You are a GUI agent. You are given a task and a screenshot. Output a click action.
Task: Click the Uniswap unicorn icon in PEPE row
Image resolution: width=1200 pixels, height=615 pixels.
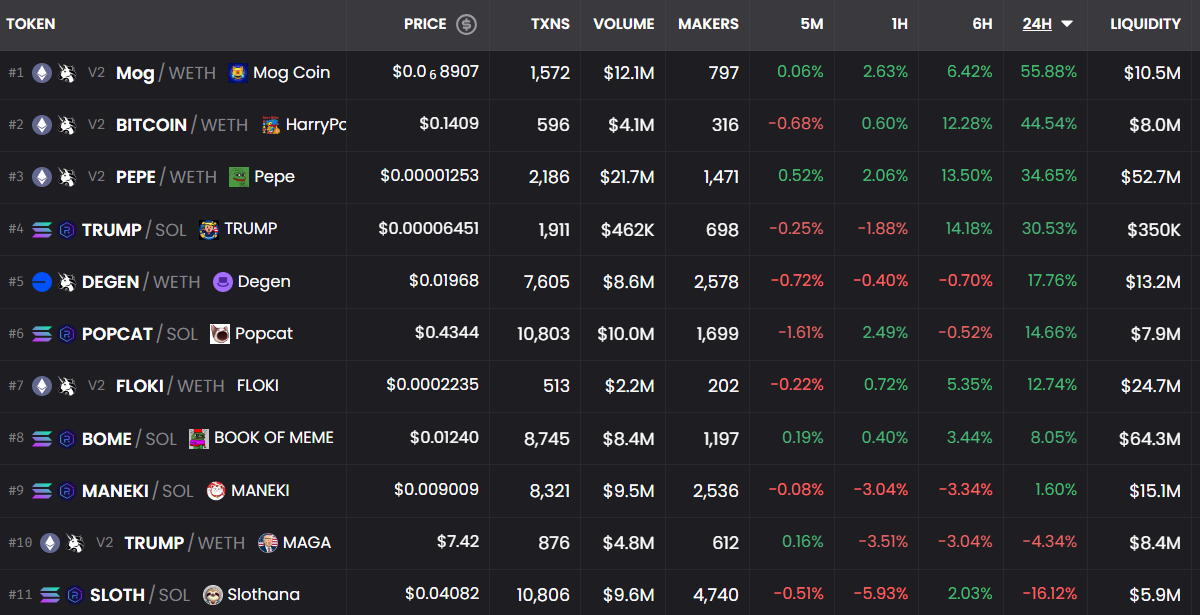pyautogui.click(x=67, y=177)
